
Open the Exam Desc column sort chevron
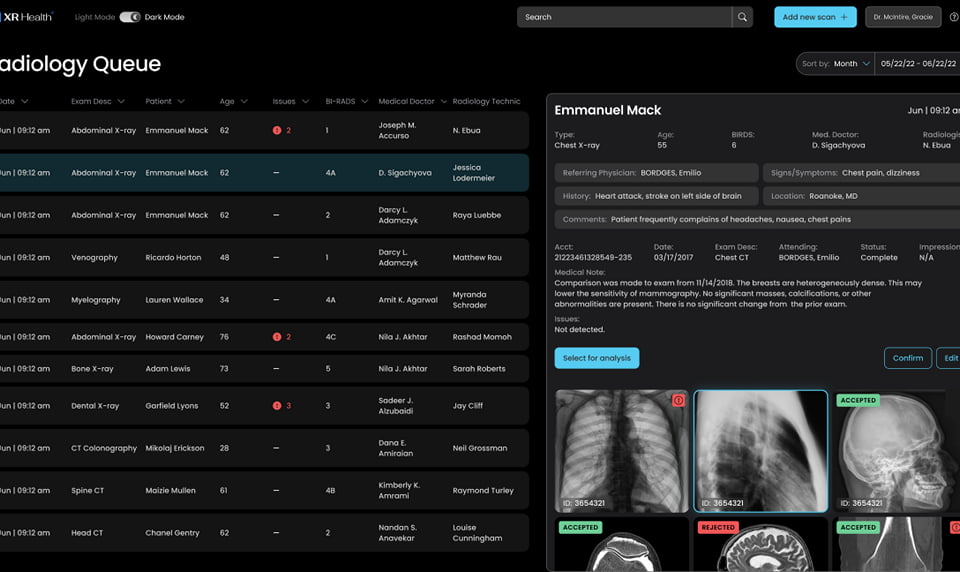(x=121, y=102)
